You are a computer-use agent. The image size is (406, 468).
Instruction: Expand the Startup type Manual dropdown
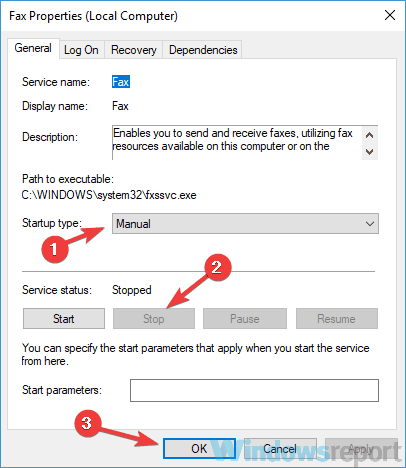245,224
